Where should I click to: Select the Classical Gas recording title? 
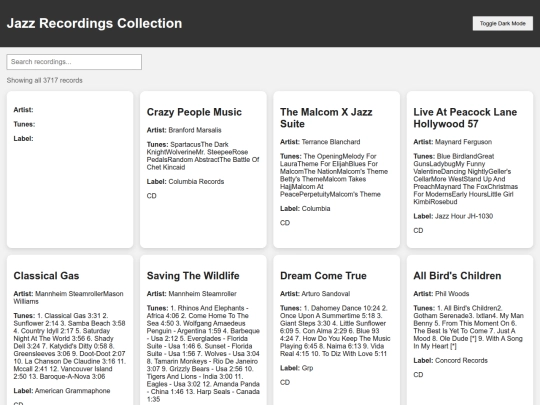46,276
